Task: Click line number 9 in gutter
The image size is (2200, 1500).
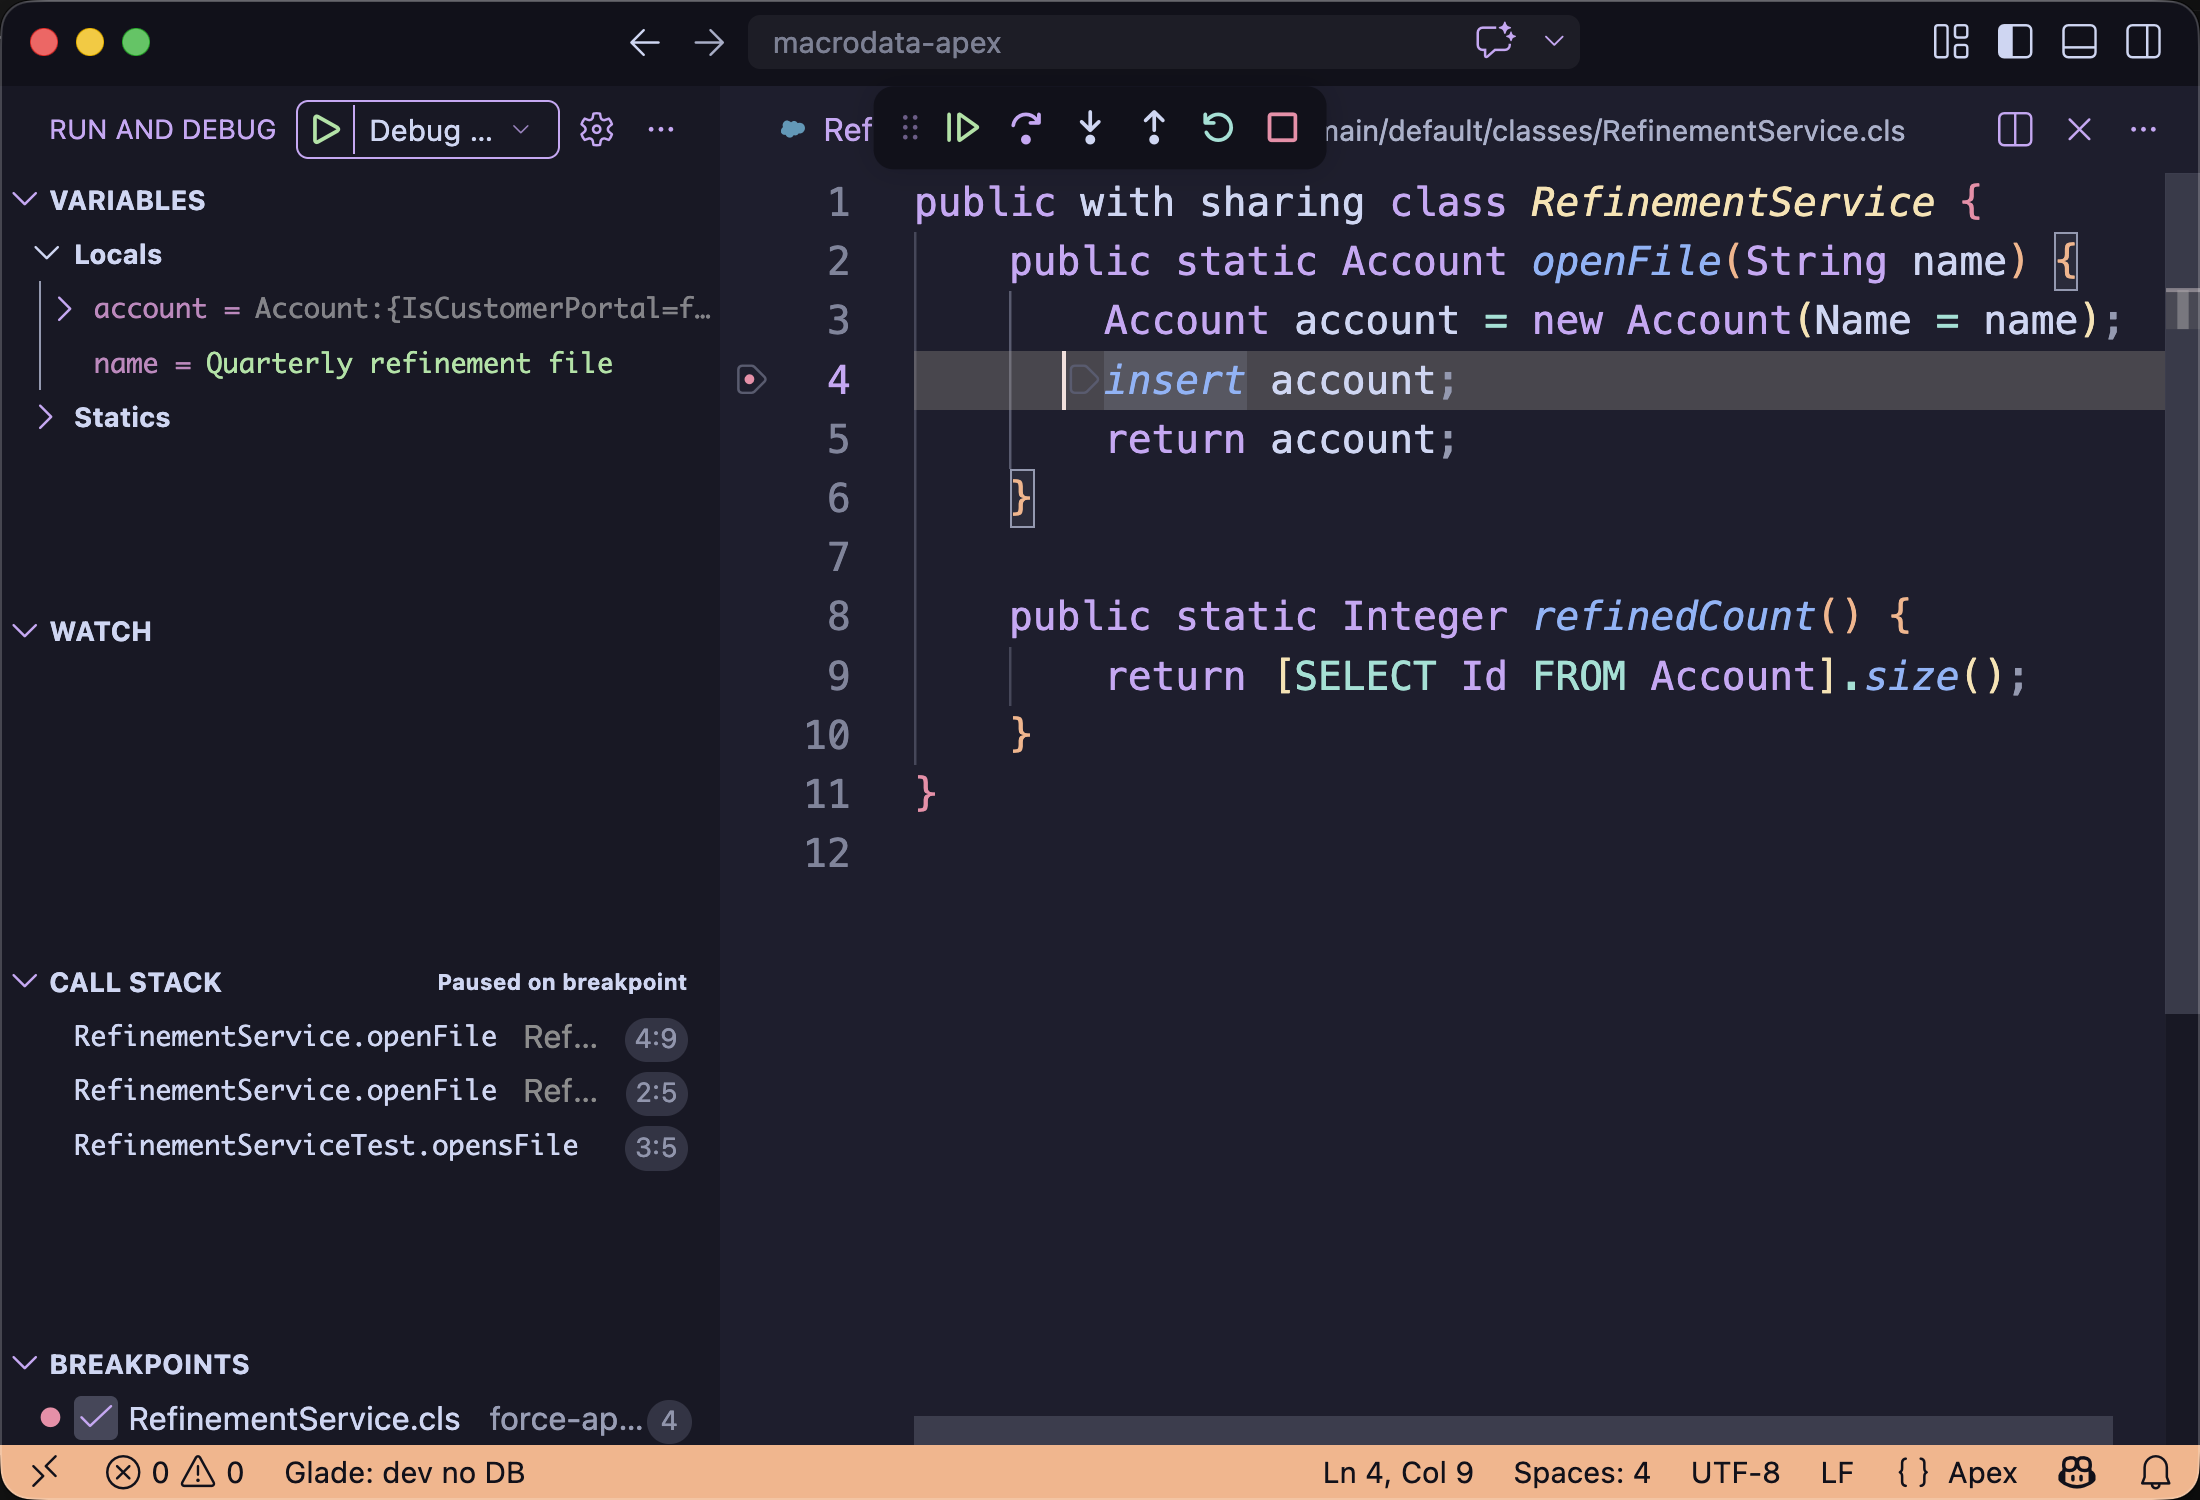Action: (x=838, y=676)
